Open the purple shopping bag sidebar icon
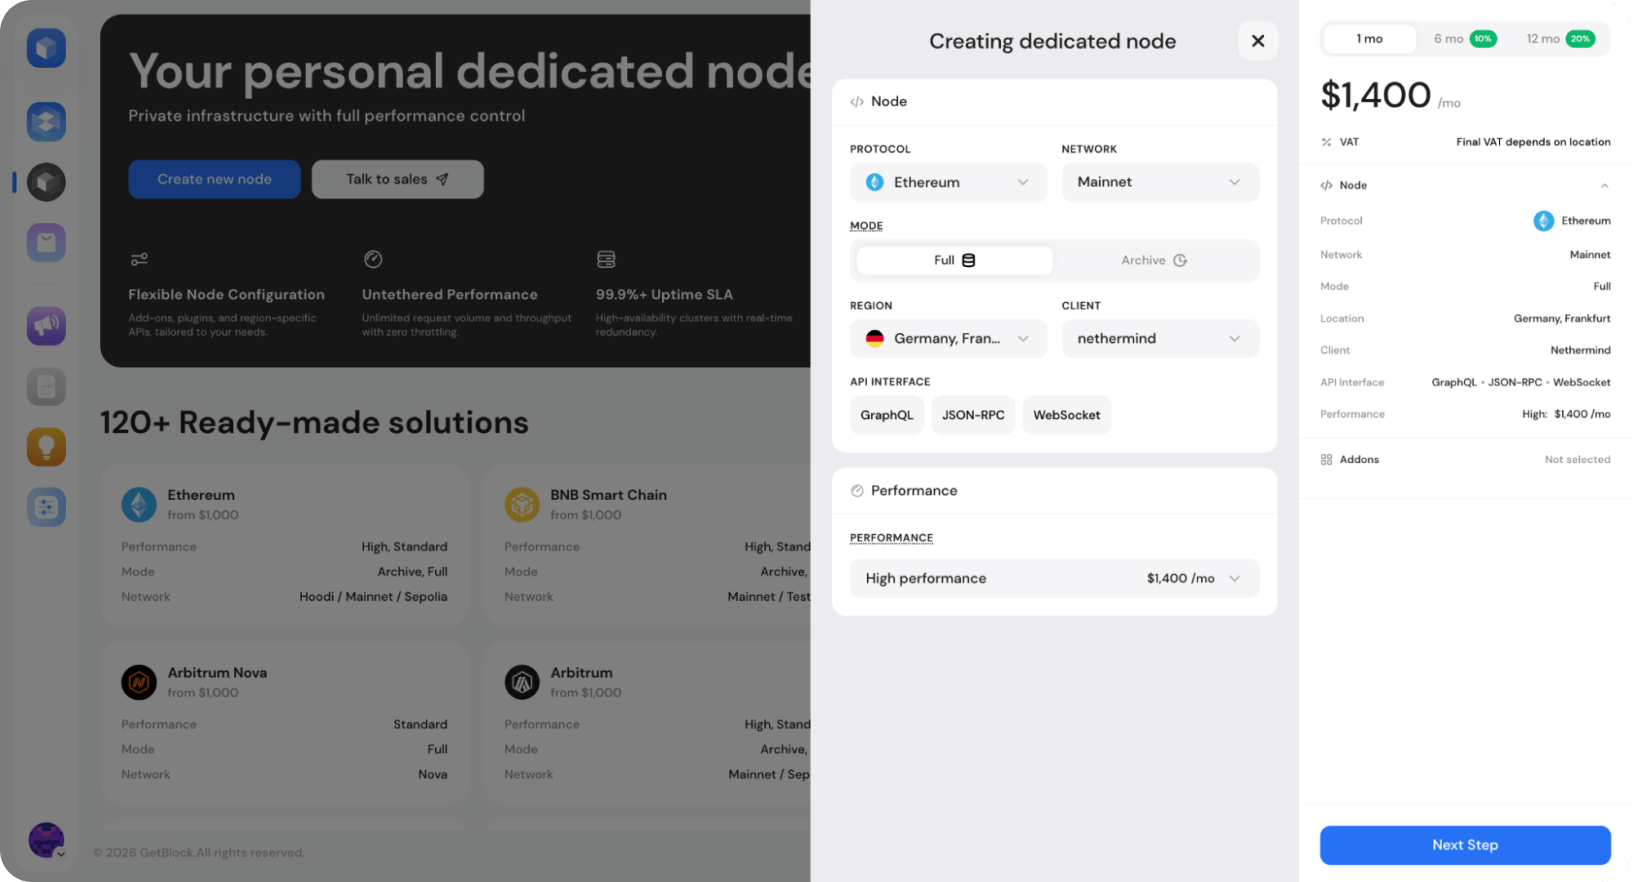Screen dimensions: 1632x882 [46, 242]
